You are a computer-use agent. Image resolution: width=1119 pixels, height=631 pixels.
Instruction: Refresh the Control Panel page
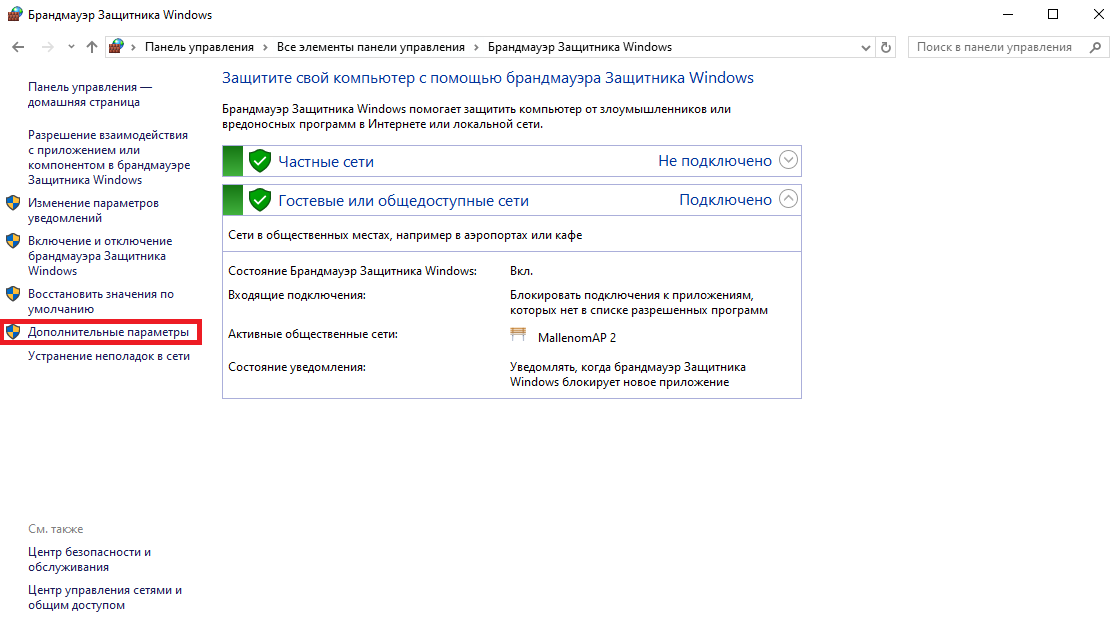(886, 47)
